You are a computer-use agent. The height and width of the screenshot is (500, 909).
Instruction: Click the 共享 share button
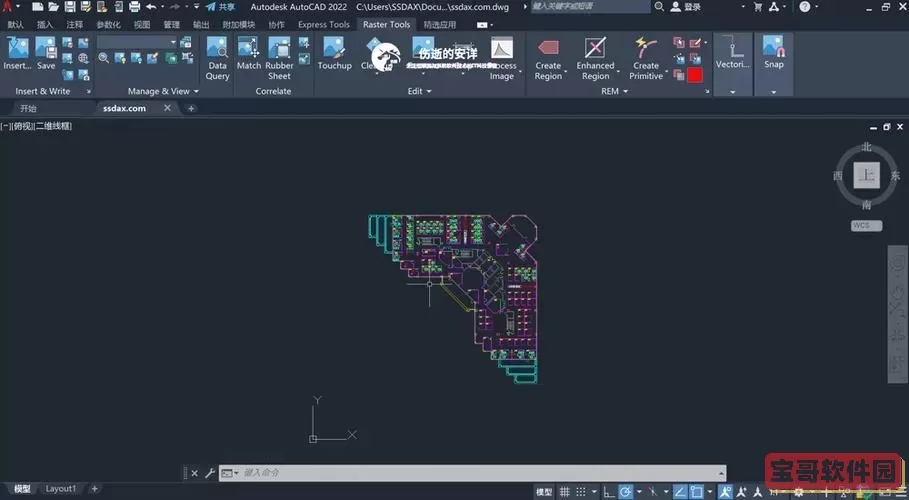220,7
